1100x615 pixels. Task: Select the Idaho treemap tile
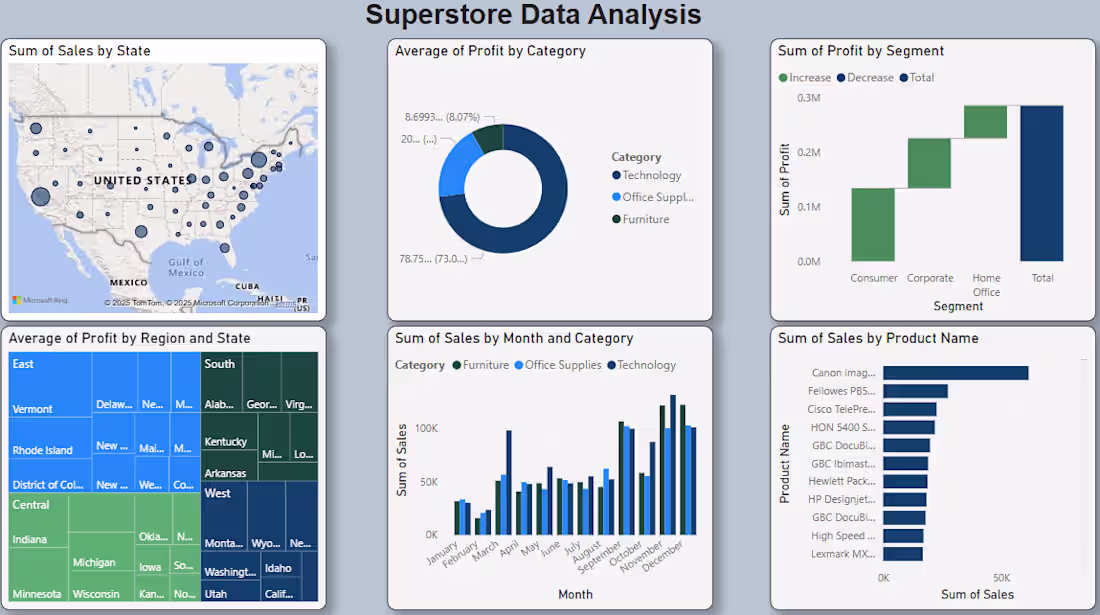(281, 565)
